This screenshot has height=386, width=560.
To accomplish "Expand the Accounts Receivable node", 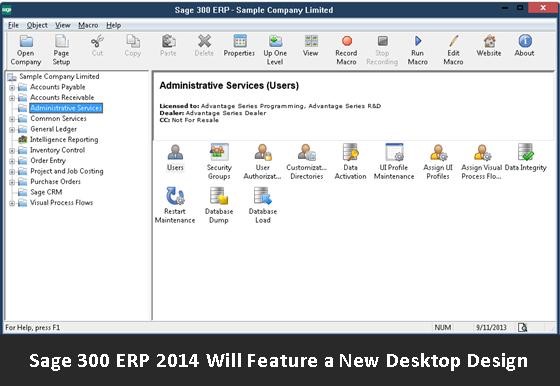I will coord(12,98).
